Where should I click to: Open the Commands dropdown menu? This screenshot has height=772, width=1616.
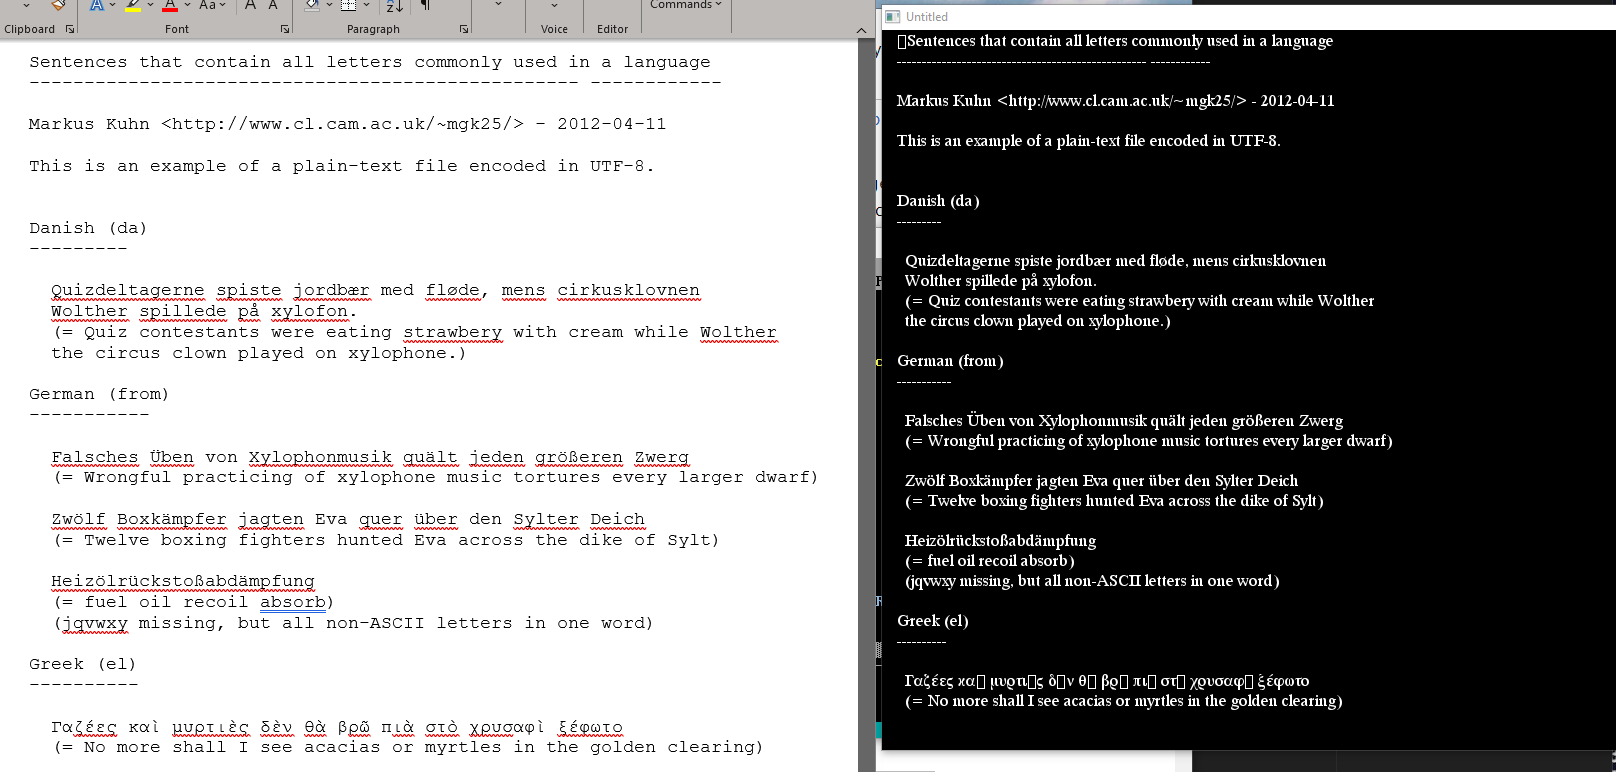(x=685, y=5)
